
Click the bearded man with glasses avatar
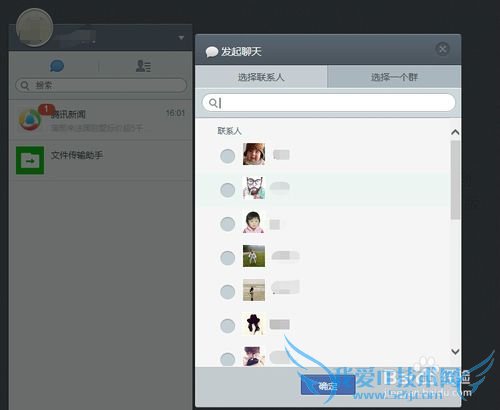254,188
